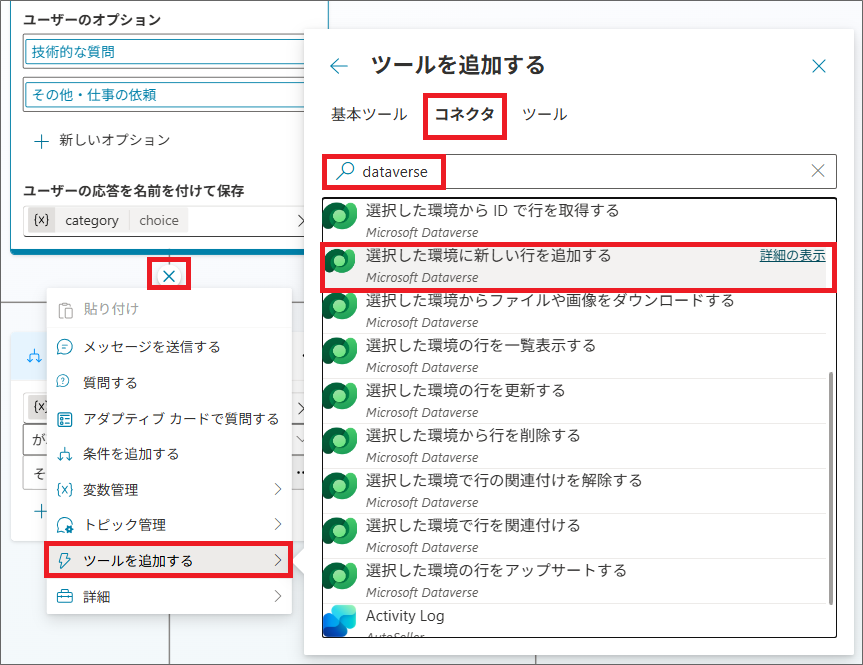Edit the 技術的な質問 option field
This screenshot has width=863, height=665.
(x=165, y=52)
